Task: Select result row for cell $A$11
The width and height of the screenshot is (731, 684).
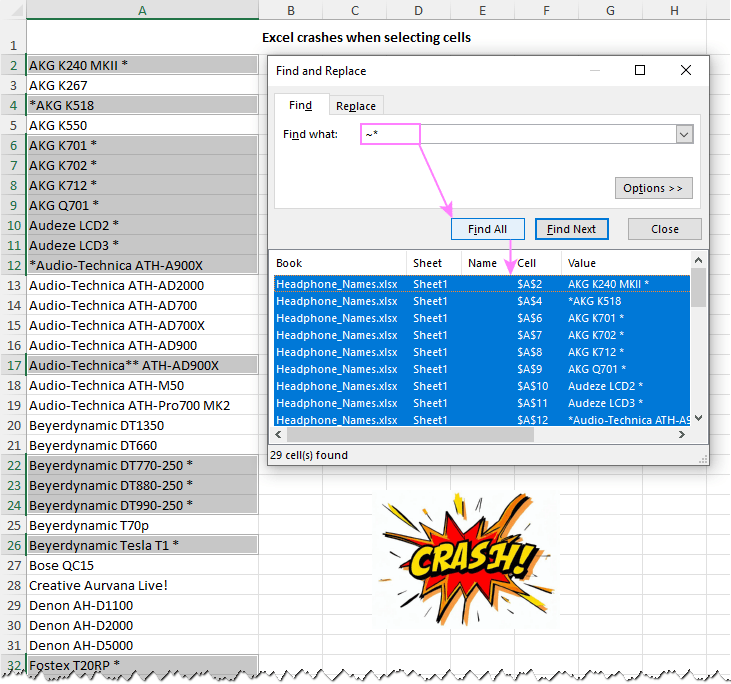Action: [x=482, y=403]
